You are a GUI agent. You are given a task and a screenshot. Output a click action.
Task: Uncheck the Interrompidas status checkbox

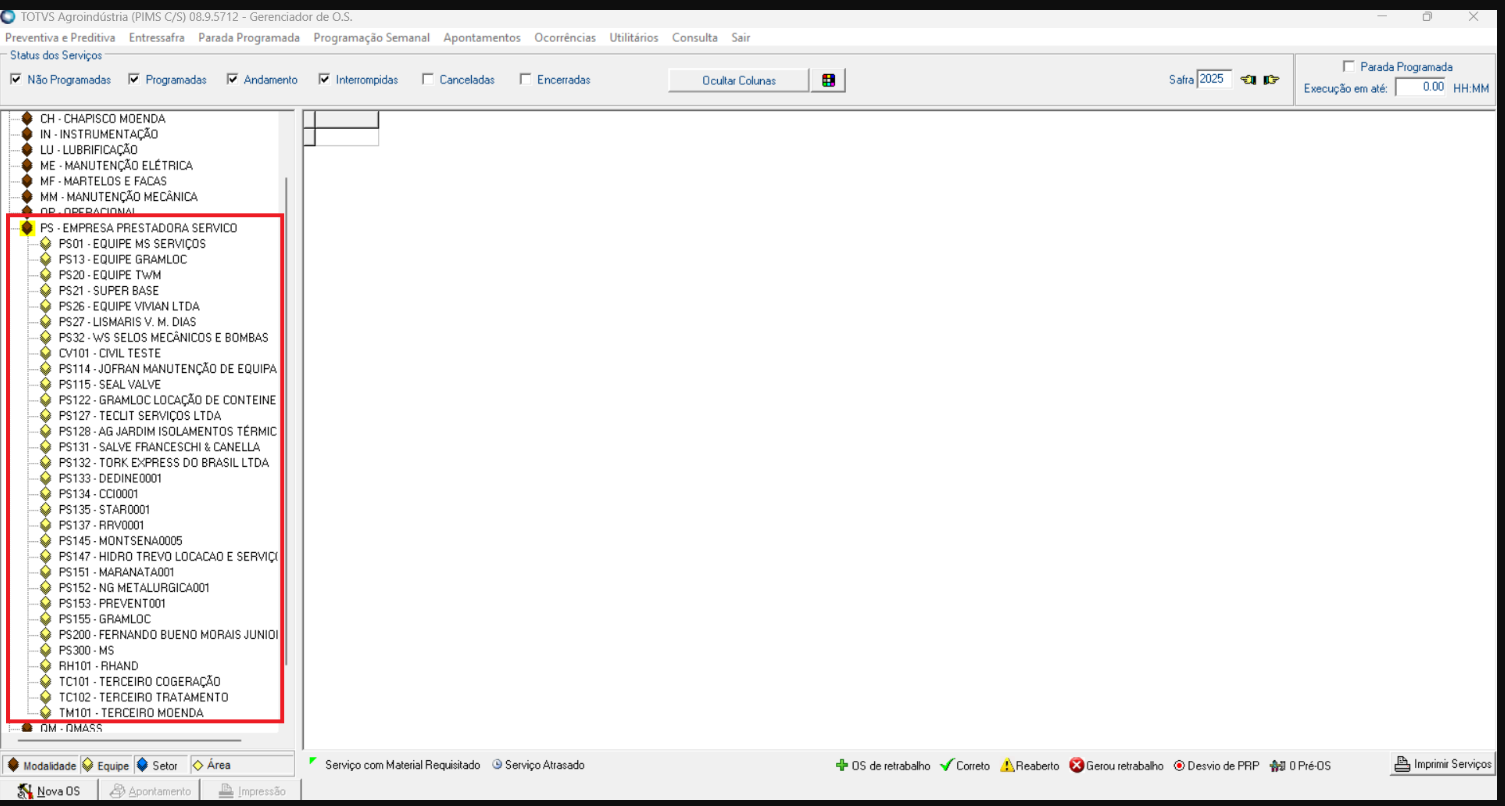point(325,80)
